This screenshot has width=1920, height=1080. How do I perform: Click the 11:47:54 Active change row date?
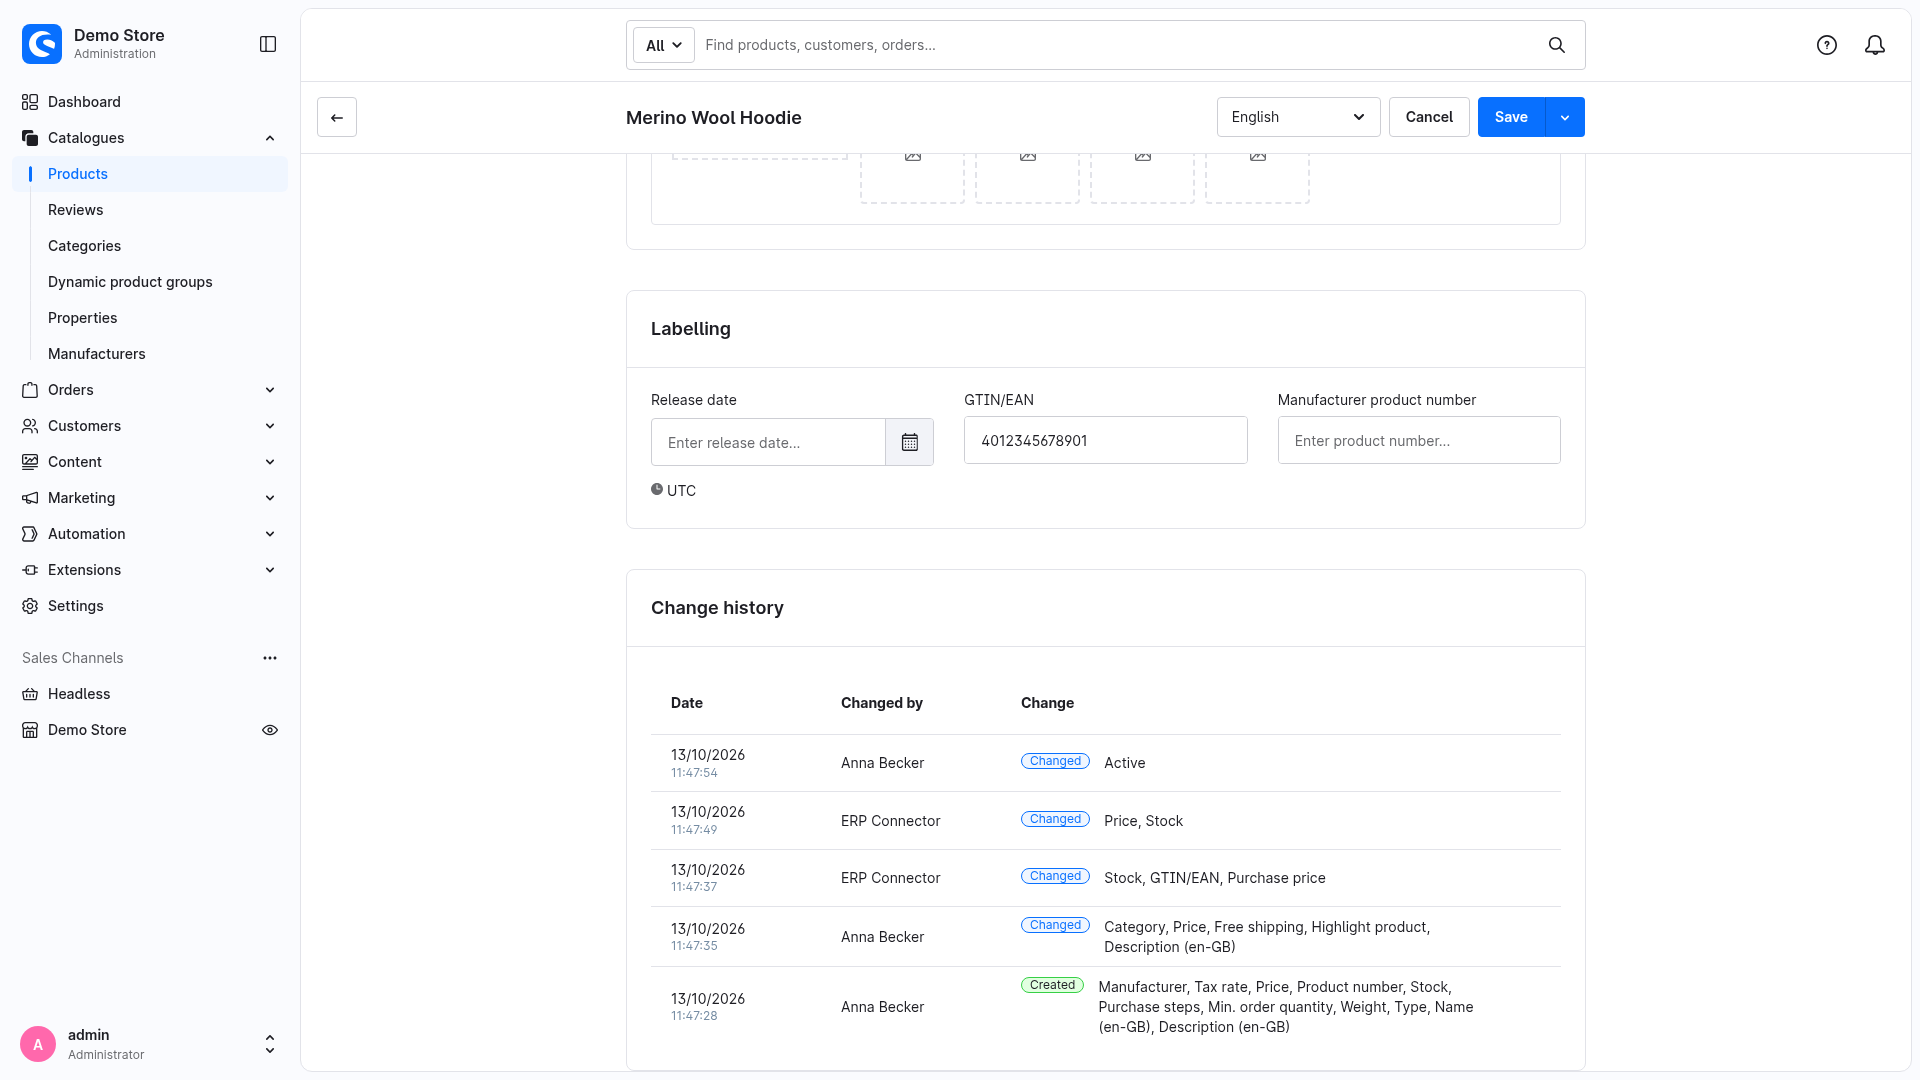(x=708, y=763)
